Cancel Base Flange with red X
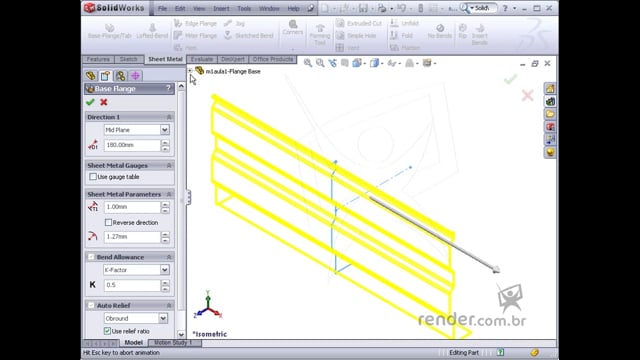640x360 pixels. coord(104,102)
